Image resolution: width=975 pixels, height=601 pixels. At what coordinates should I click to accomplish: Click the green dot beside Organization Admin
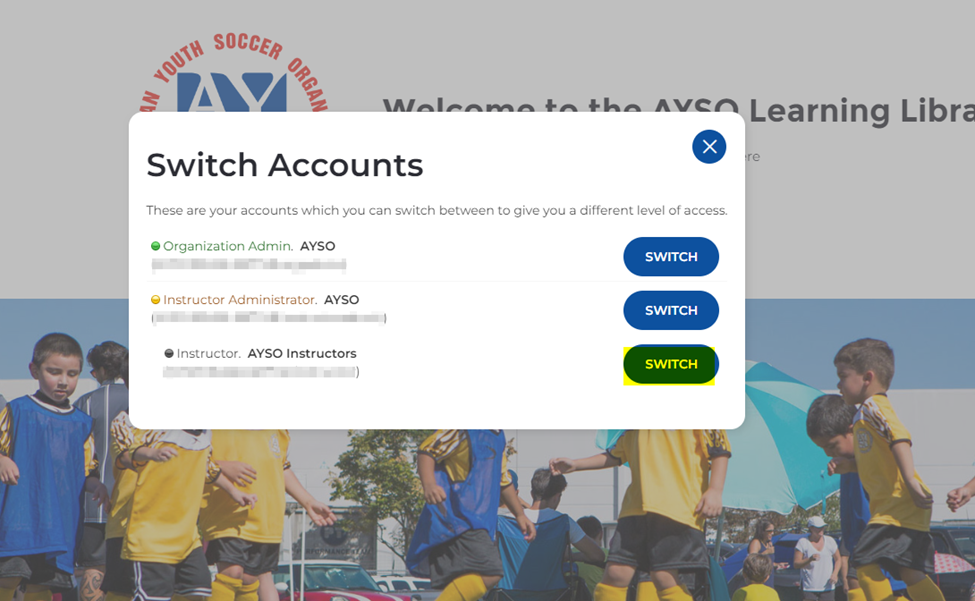click(155, 246)
